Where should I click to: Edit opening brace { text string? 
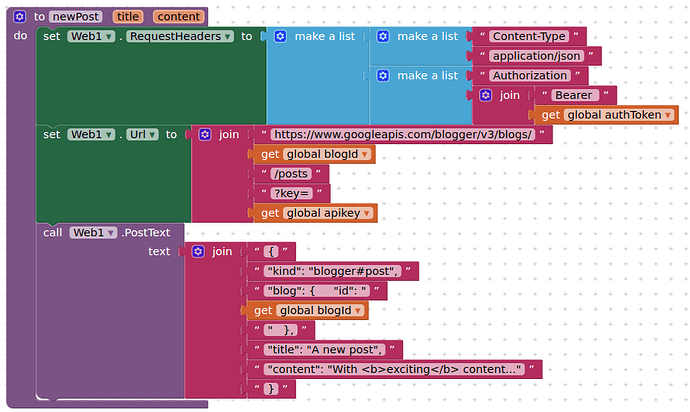click(x=271, y=251)
